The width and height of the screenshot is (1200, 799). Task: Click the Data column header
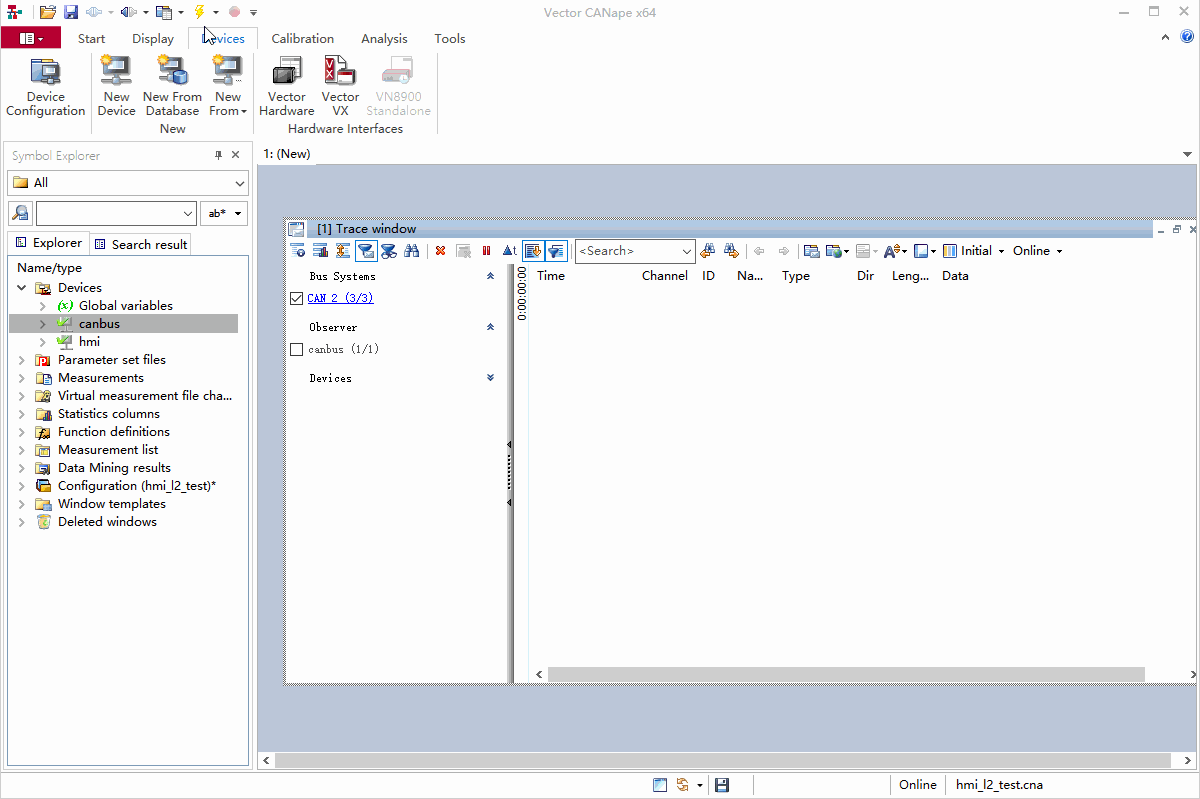pos(955,276)
